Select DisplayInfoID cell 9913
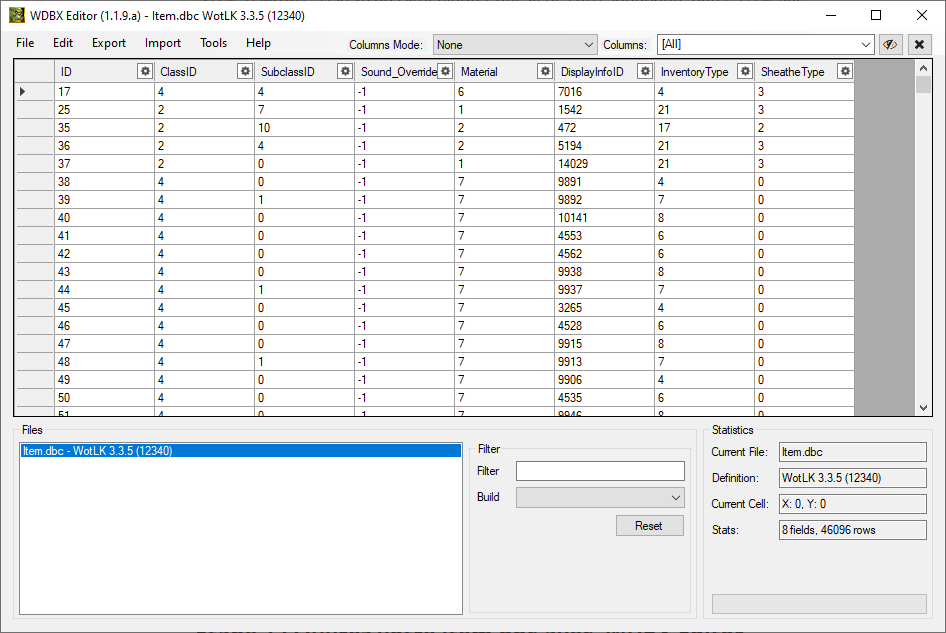946x633 pixels. (605, 361)
